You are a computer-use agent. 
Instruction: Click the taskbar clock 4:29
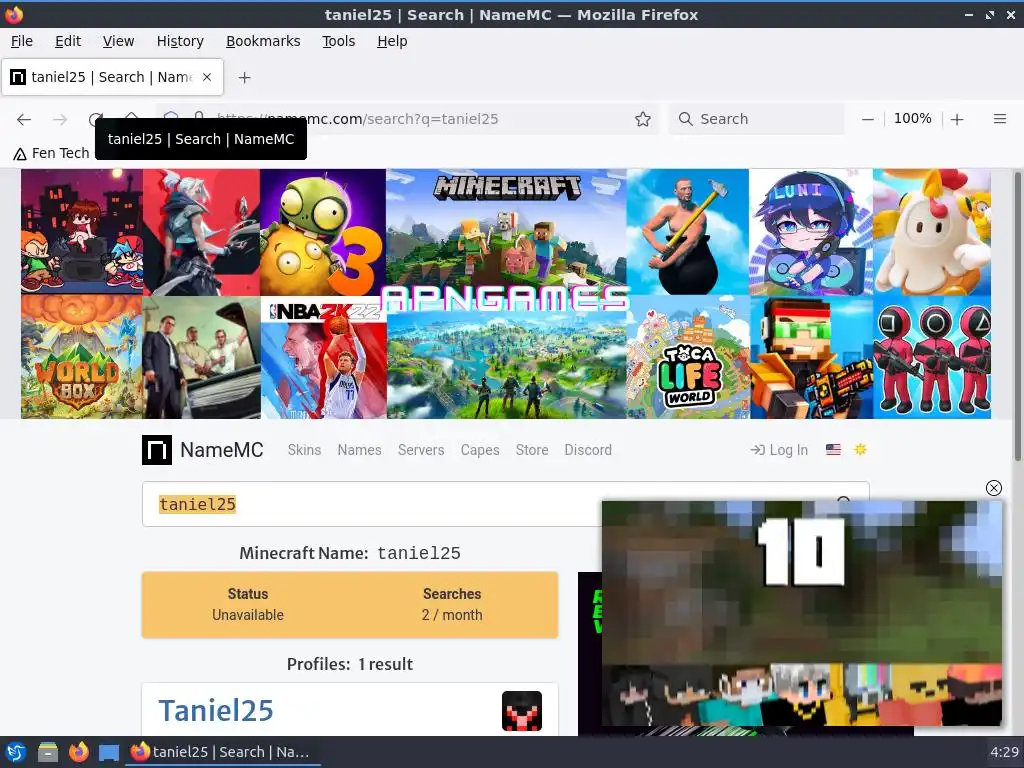point(1004,752)
